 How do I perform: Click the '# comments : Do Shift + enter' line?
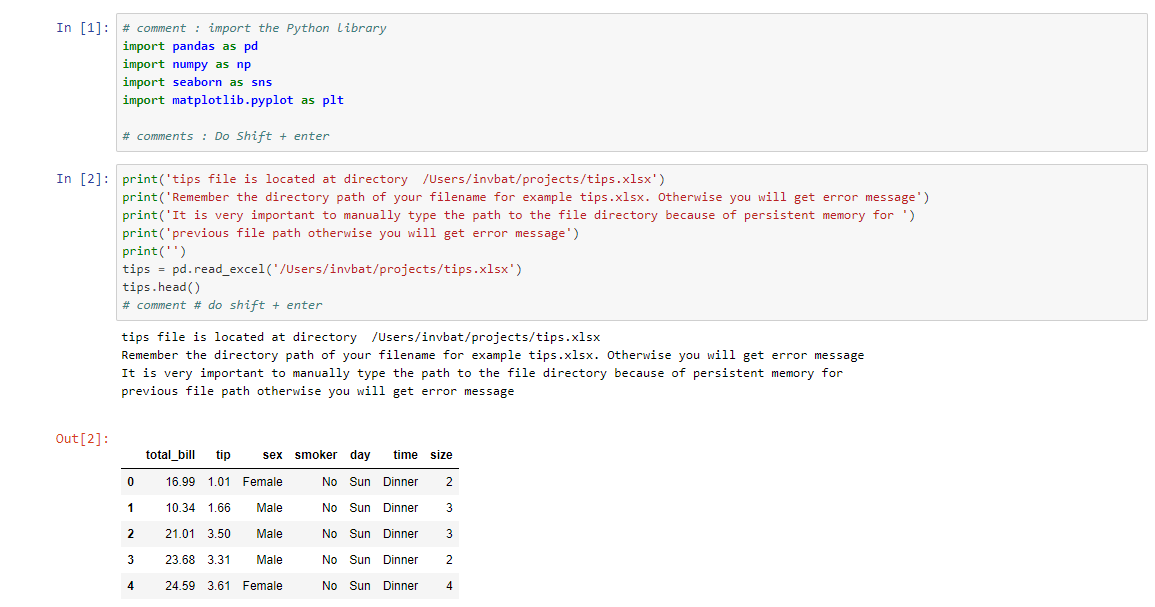[x=225, y=136]
